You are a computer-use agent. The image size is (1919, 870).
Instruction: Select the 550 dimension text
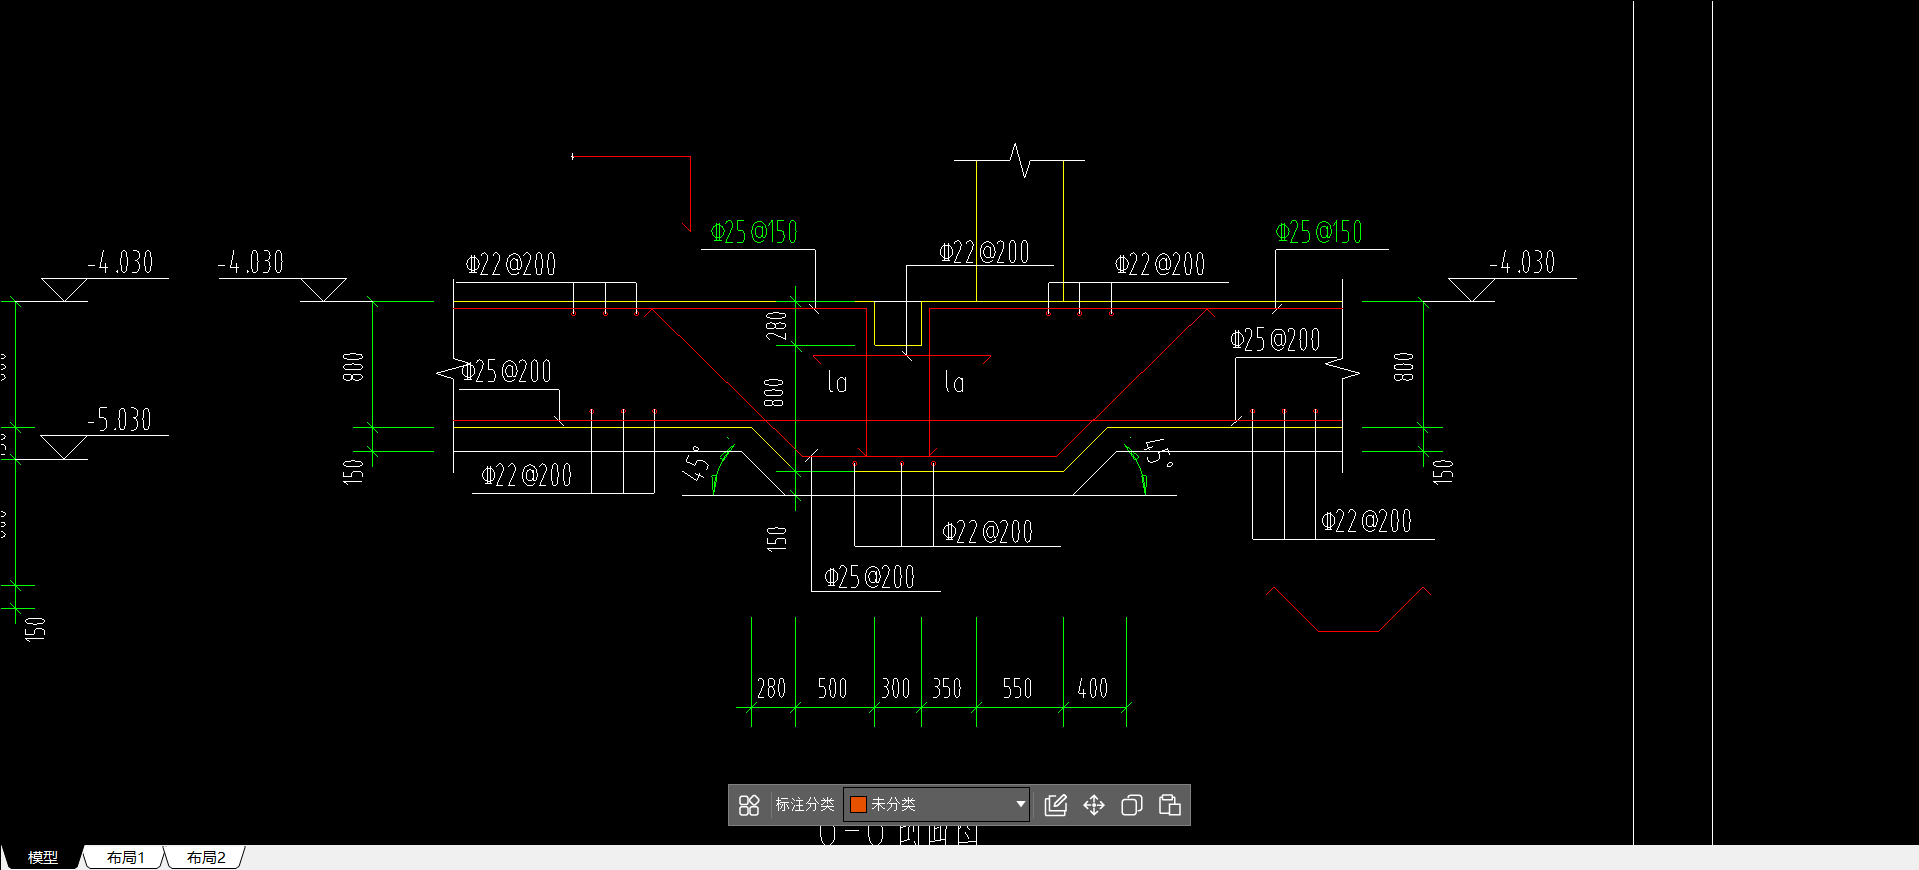coord(1018,688)
